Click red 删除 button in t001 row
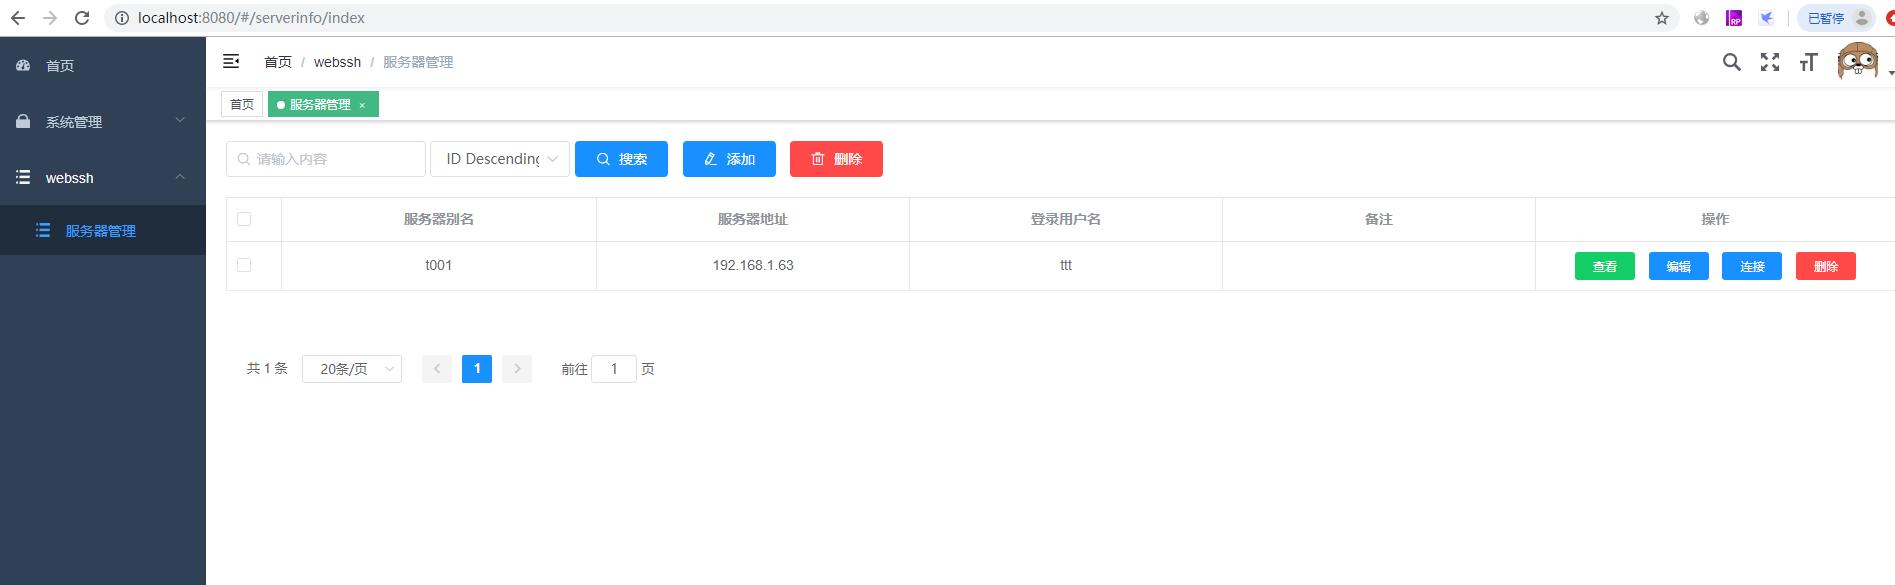The height and width of the screenshot is (585, 1895). point(1826,266)
